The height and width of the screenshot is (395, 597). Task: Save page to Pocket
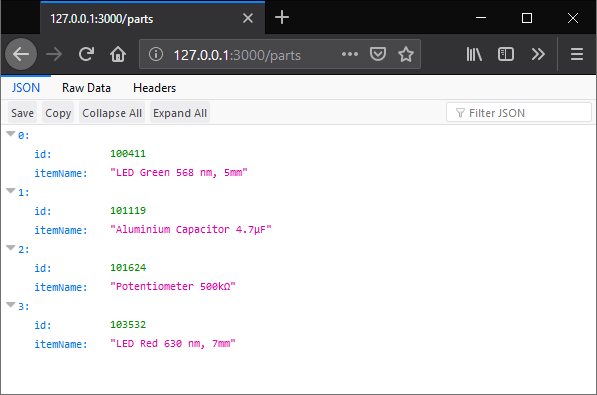tap(378, 54)
